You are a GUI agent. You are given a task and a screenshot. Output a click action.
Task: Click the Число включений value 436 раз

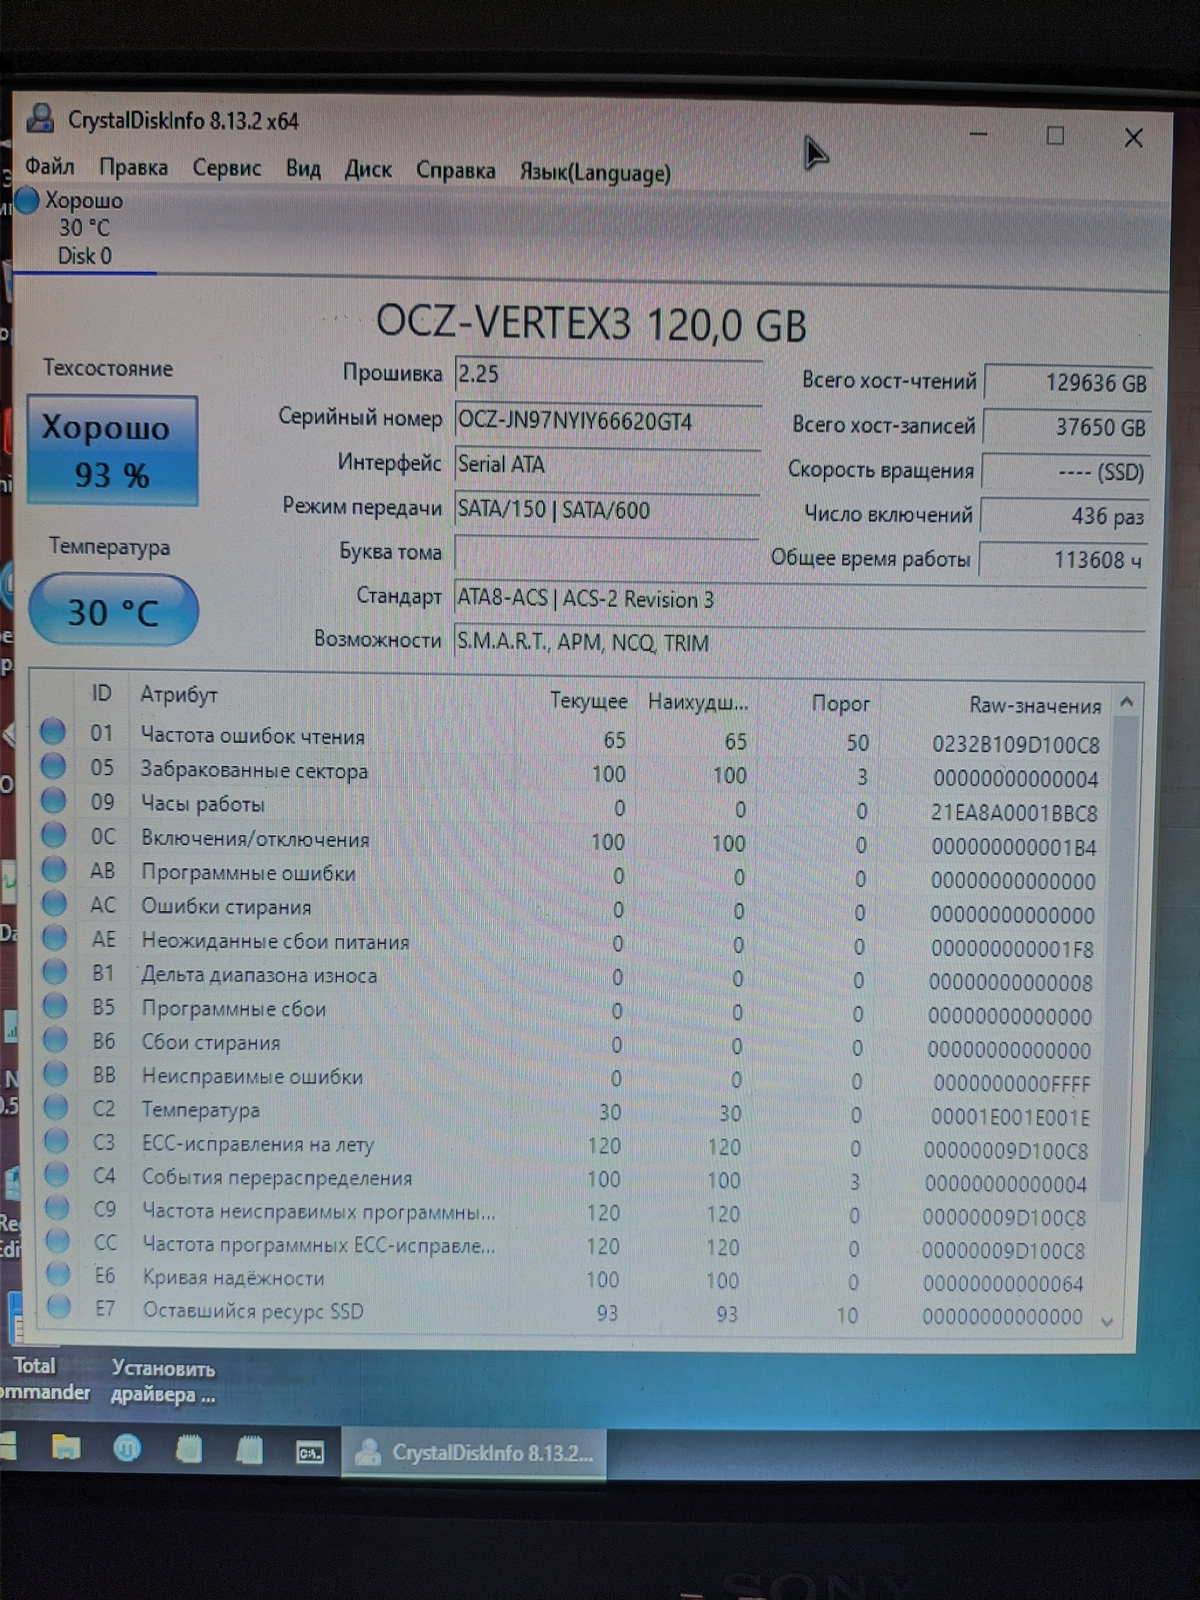[1065, 516]
